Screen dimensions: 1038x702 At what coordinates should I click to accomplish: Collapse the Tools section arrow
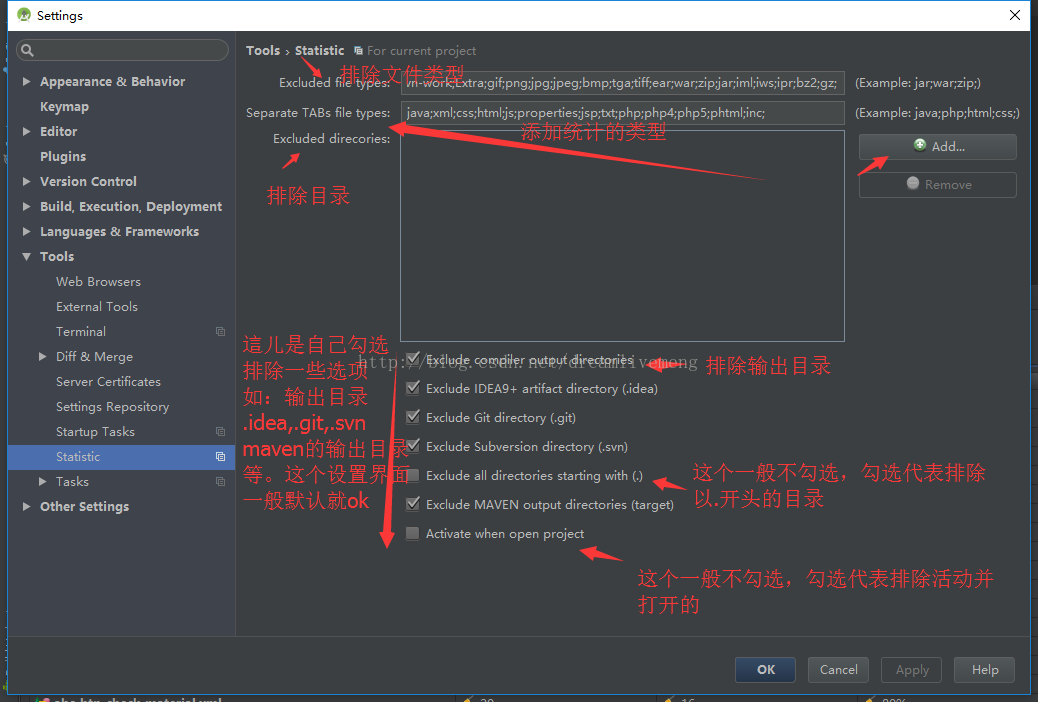pos(26,256)
